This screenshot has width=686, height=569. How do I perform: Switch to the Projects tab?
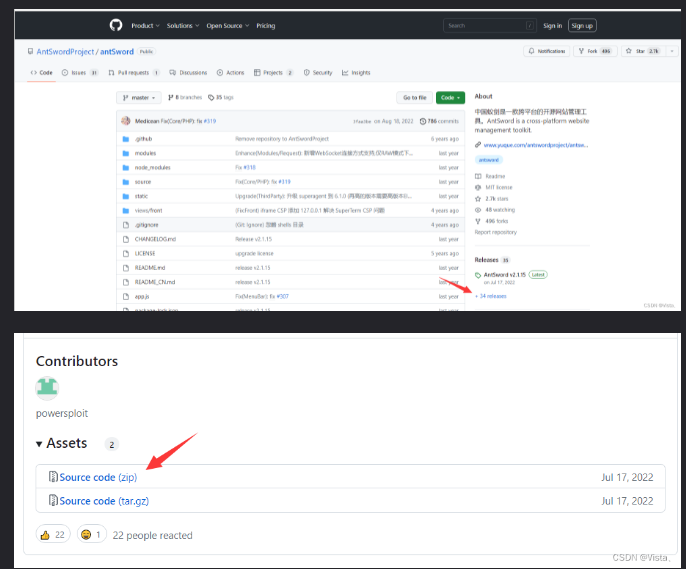[273, 73]
